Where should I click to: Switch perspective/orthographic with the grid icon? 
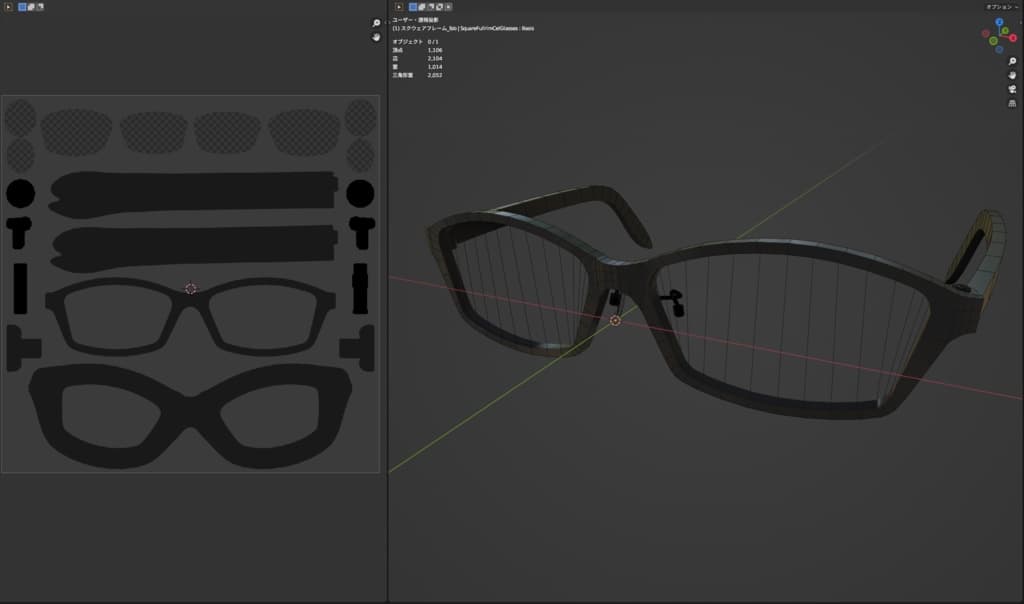pos(1012,103)
